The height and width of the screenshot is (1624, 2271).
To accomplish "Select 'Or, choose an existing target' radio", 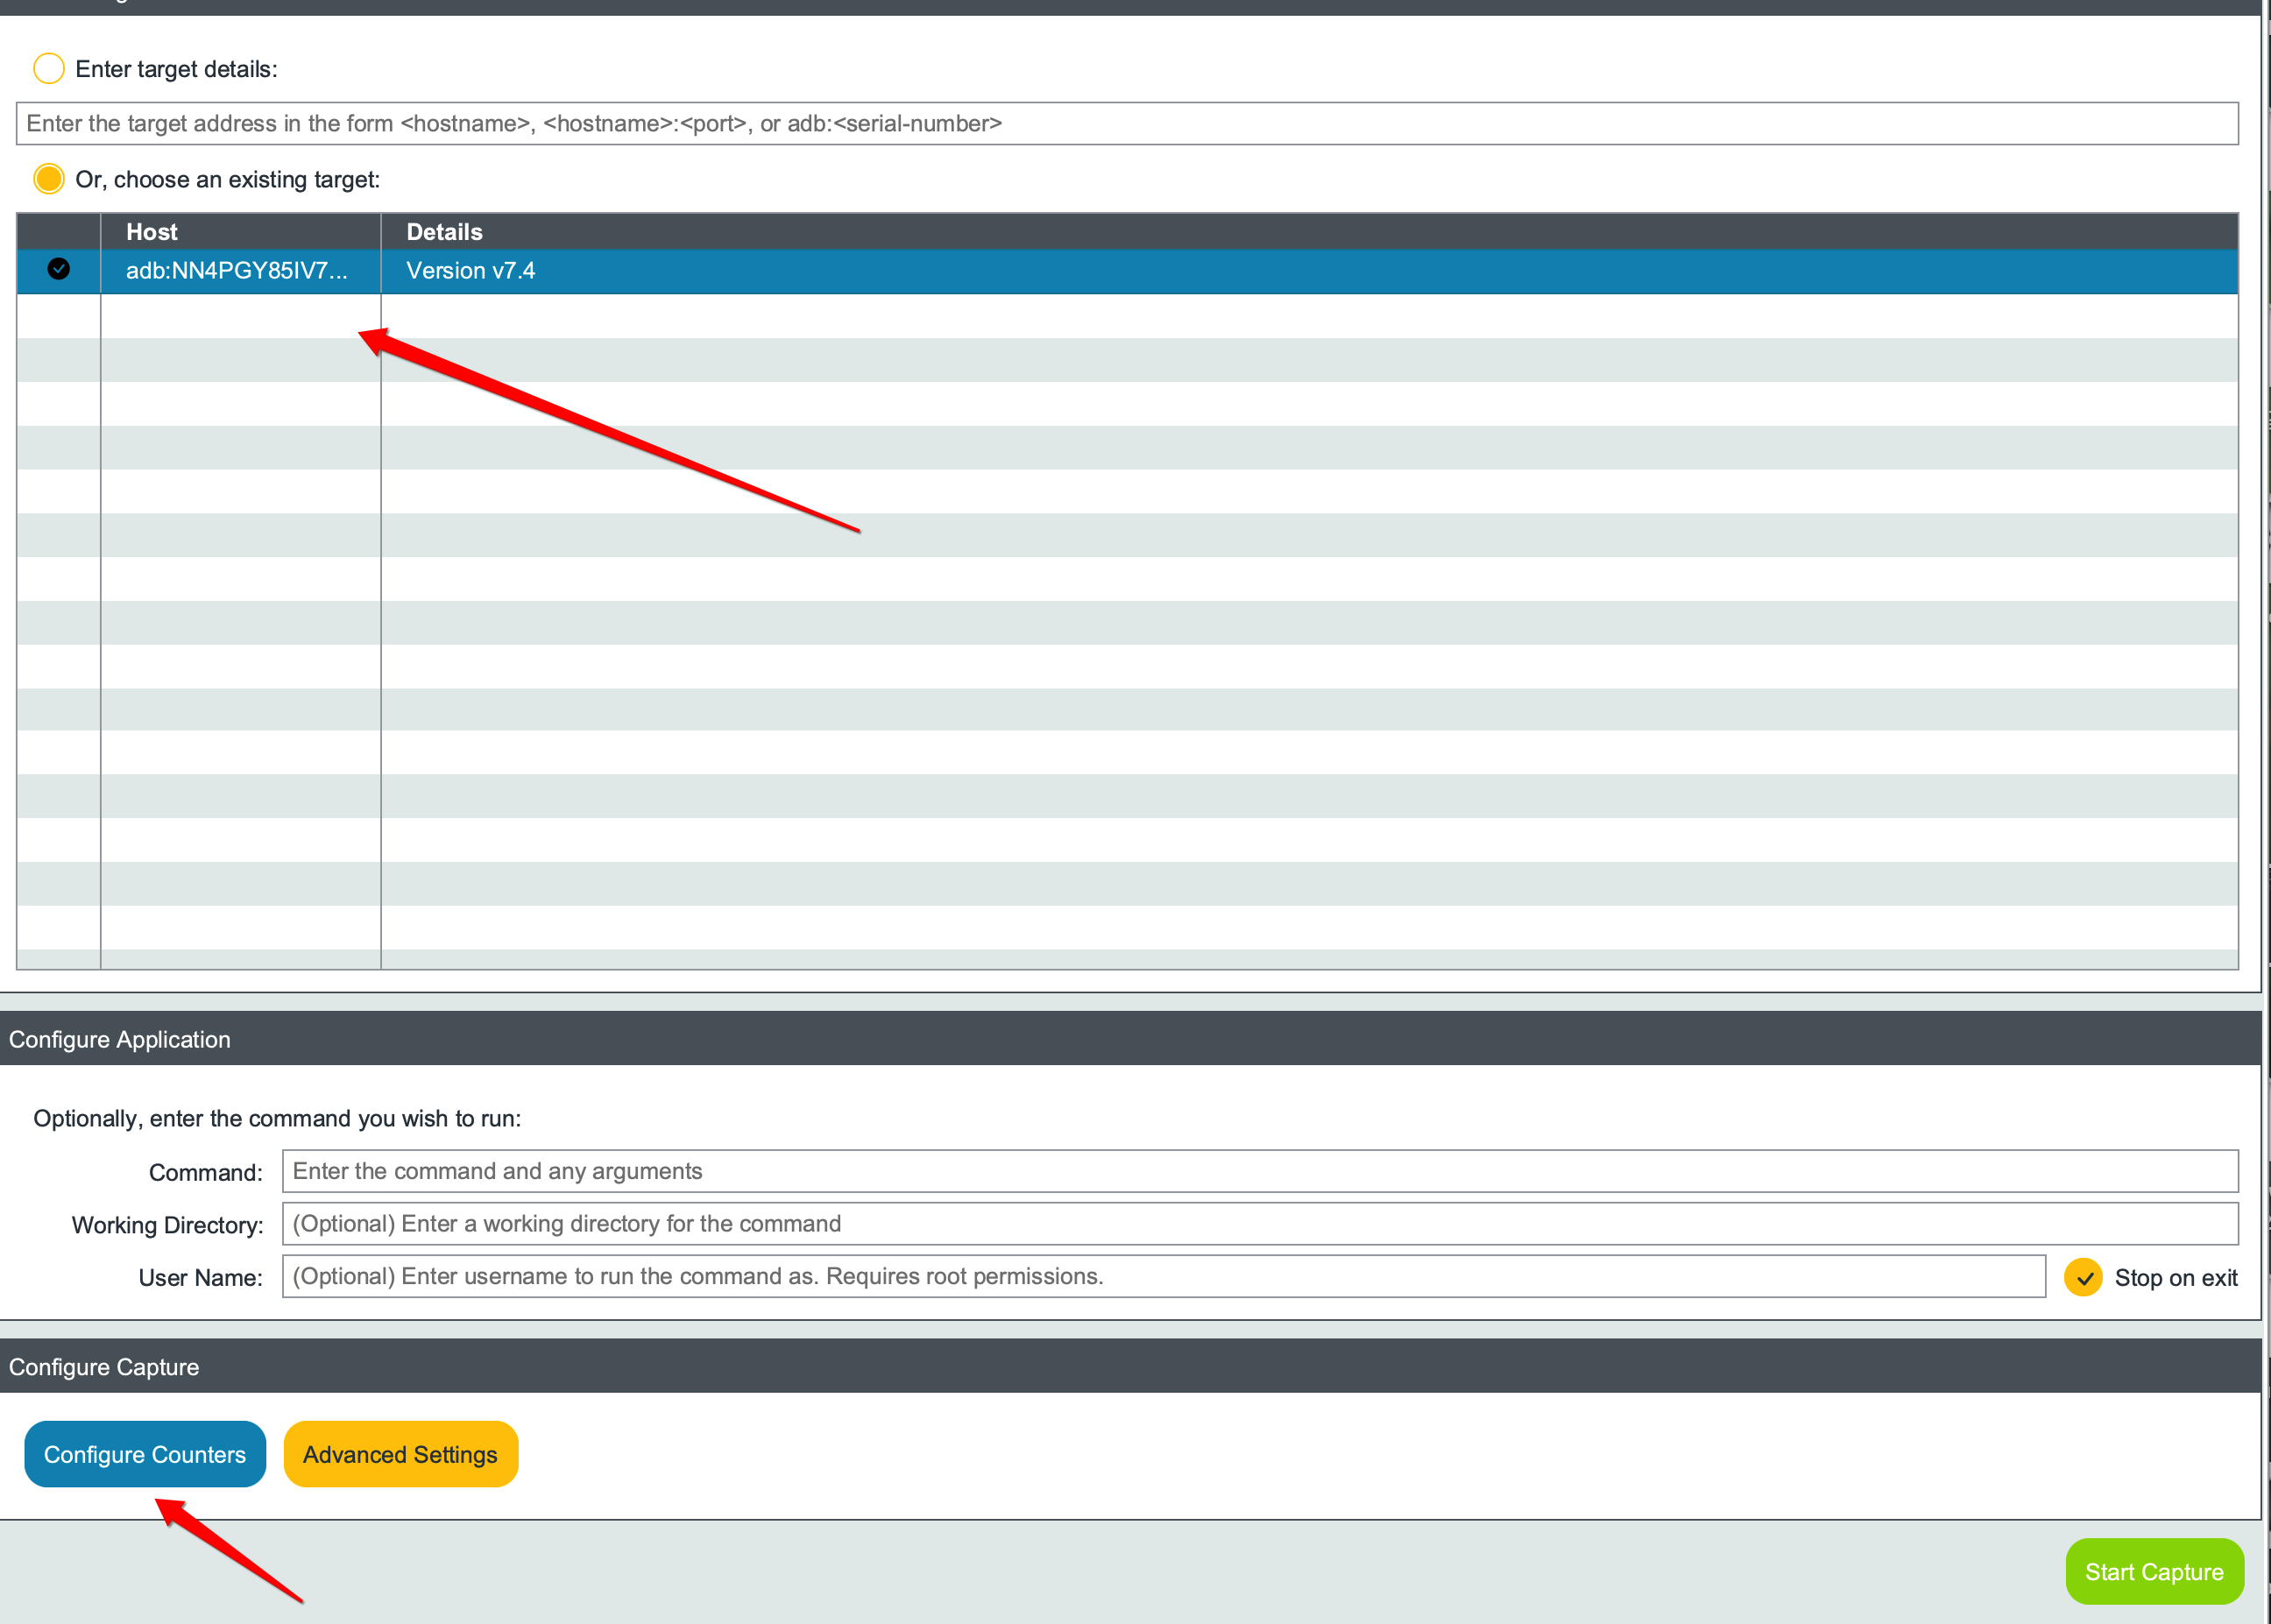I will point(48,179).
